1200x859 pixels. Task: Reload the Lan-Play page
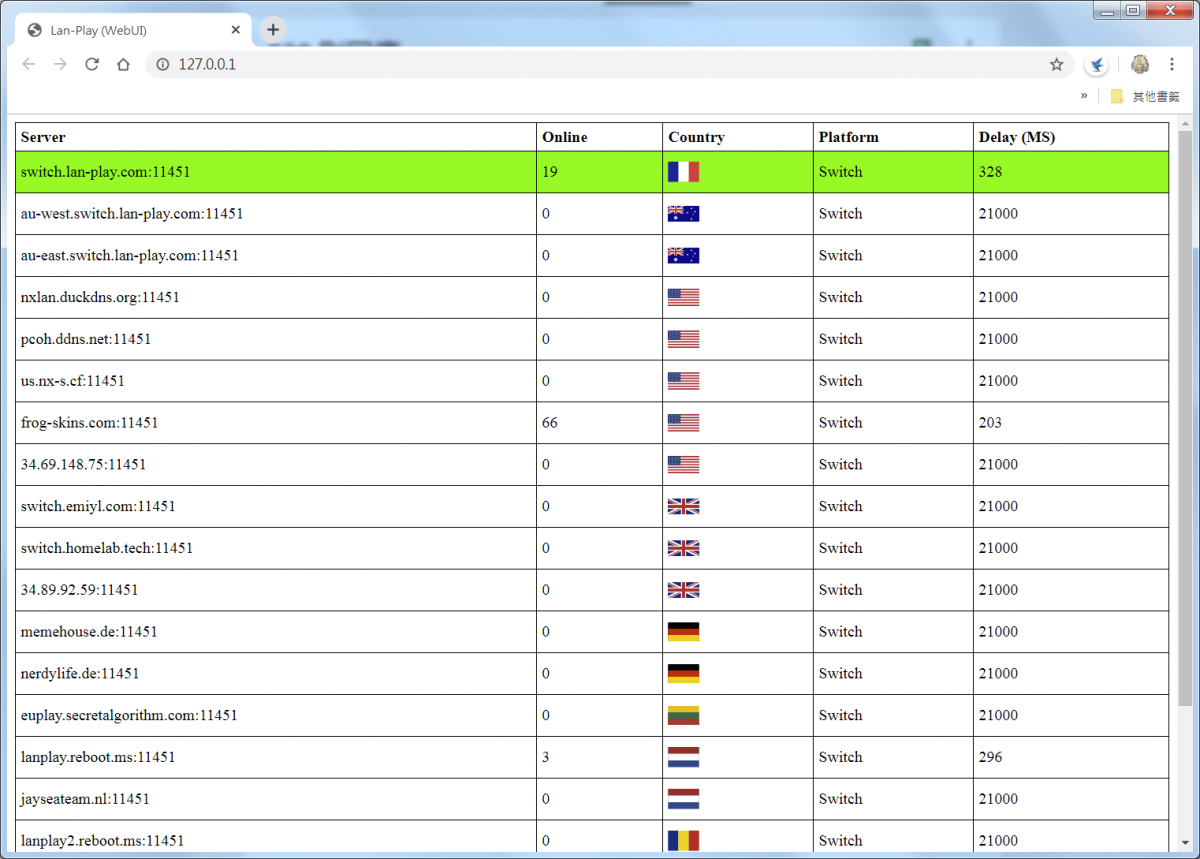coord(92,64)
